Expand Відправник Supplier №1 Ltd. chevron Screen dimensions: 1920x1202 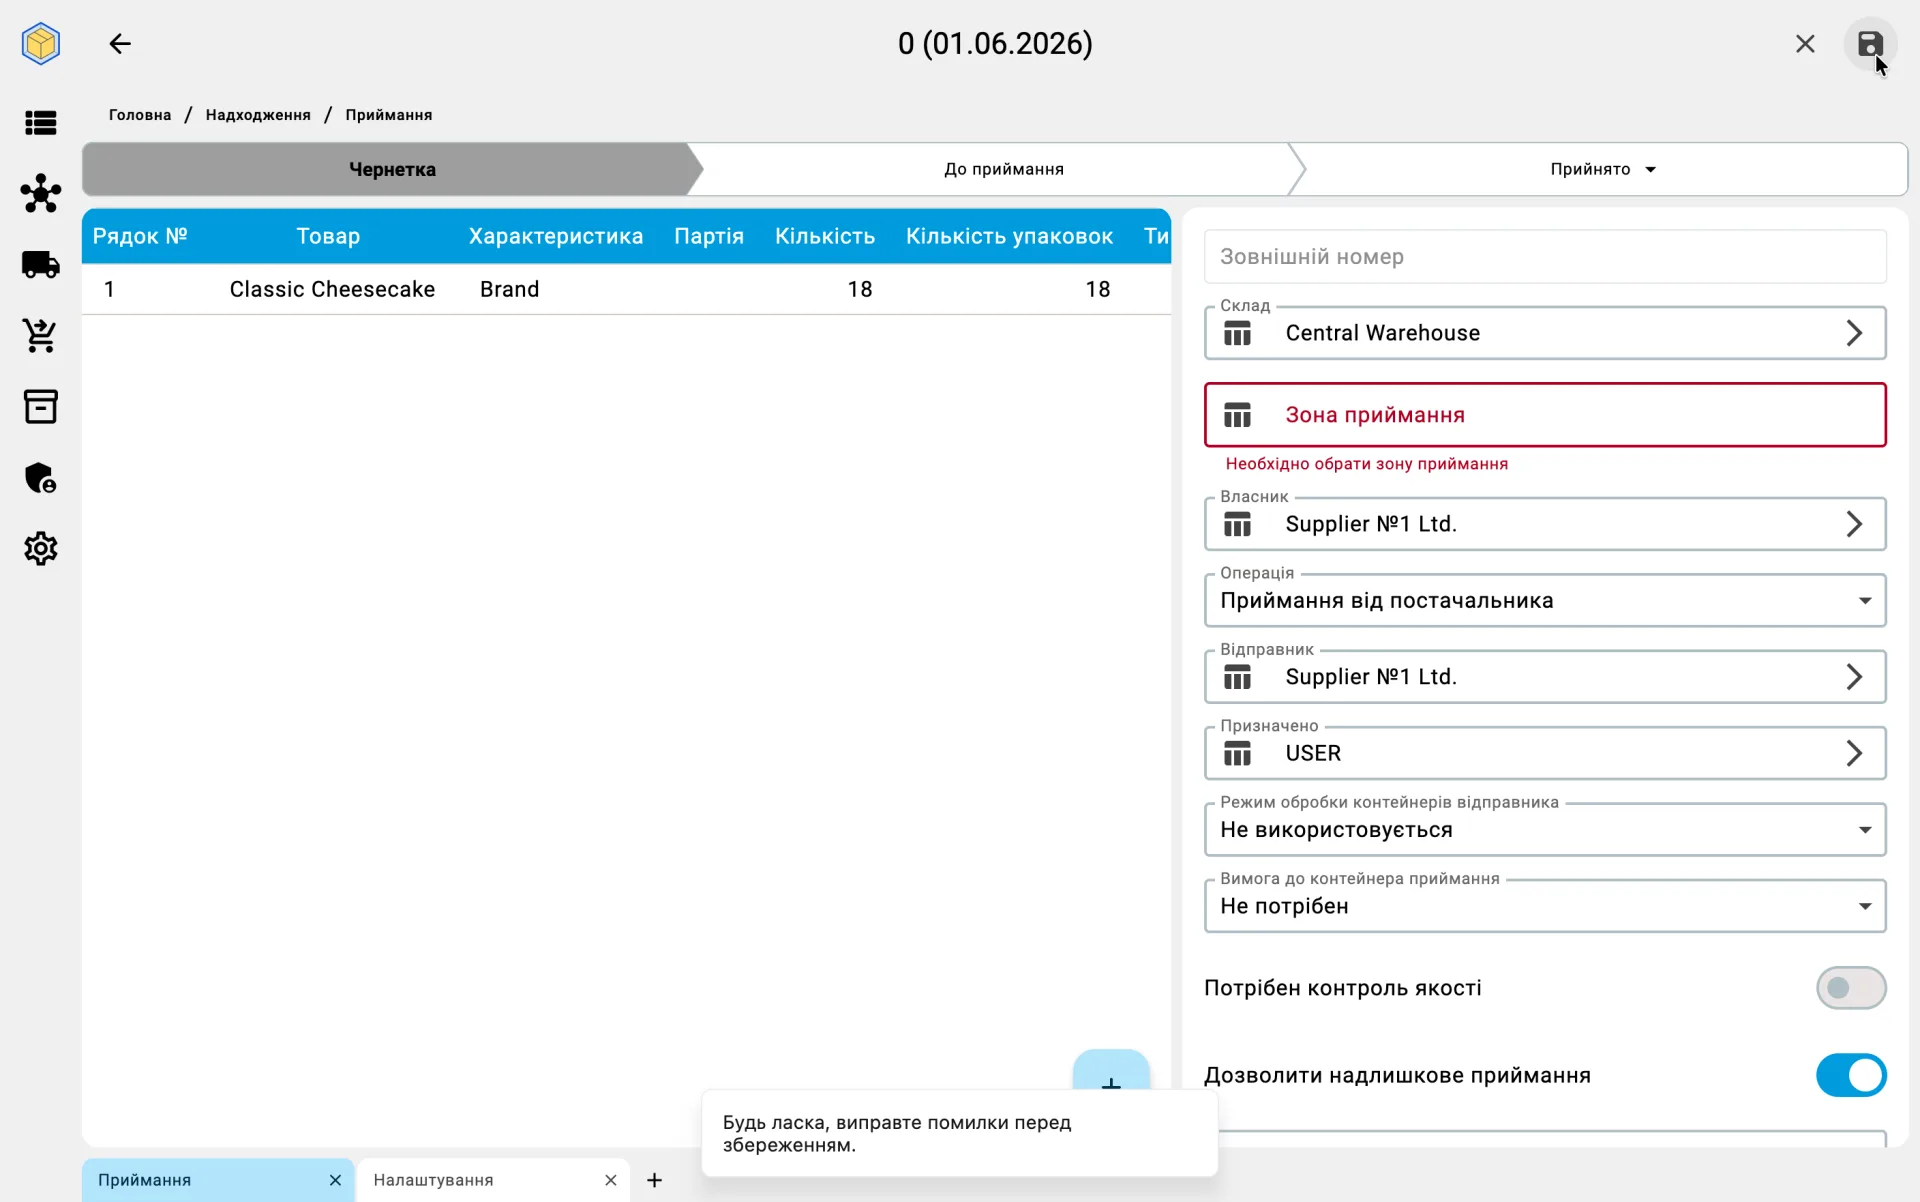[1854, 677]
